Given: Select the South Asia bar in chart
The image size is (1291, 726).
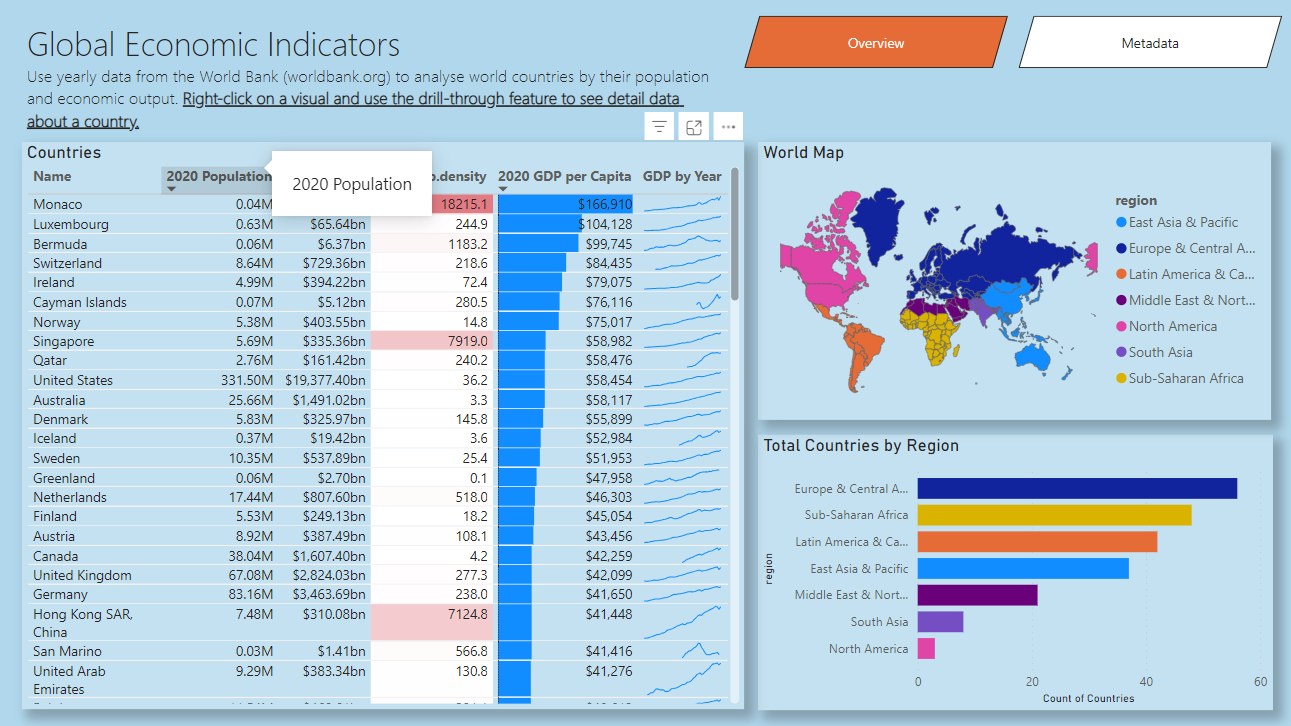Looking at the screenshot, I should point(940,622).
